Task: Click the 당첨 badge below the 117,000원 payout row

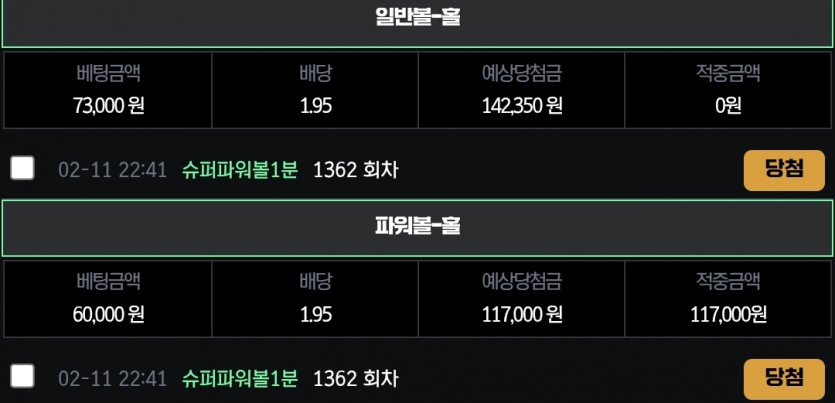Action: point(784,379)
